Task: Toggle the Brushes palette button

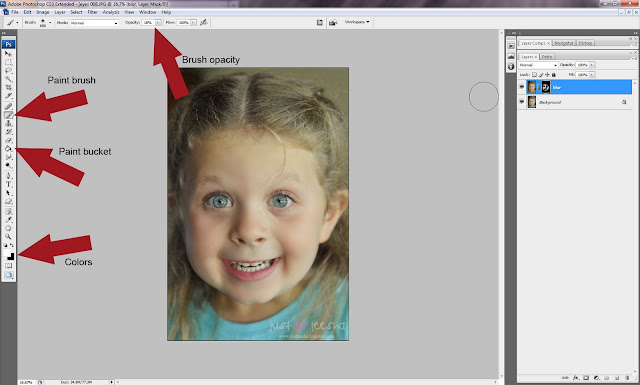Action: coord(320,22)
